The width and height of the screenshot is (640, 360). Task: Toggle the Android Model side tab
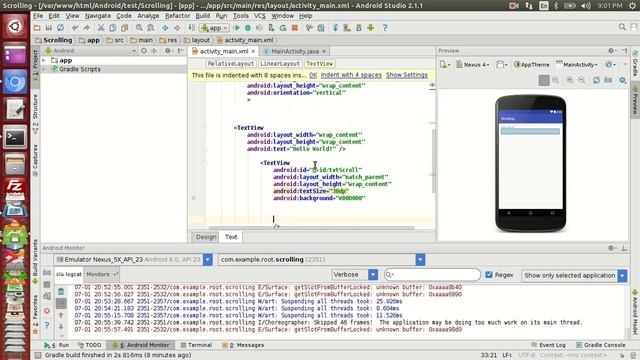point(635,313)
